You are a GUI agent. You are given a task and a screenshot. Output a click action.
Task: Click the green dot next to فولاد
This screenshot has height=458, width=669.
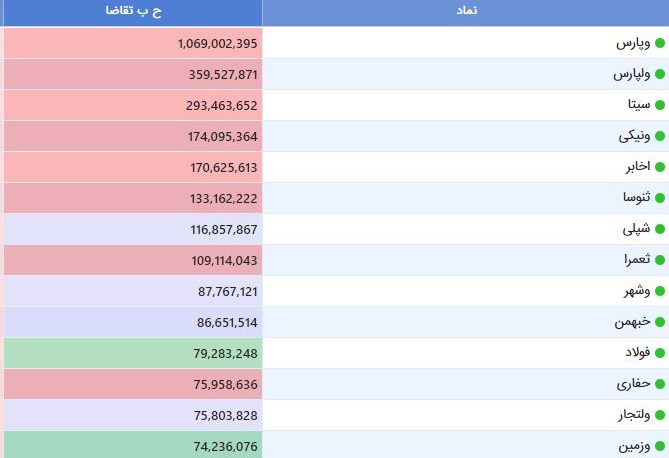(x=660, y=353)
